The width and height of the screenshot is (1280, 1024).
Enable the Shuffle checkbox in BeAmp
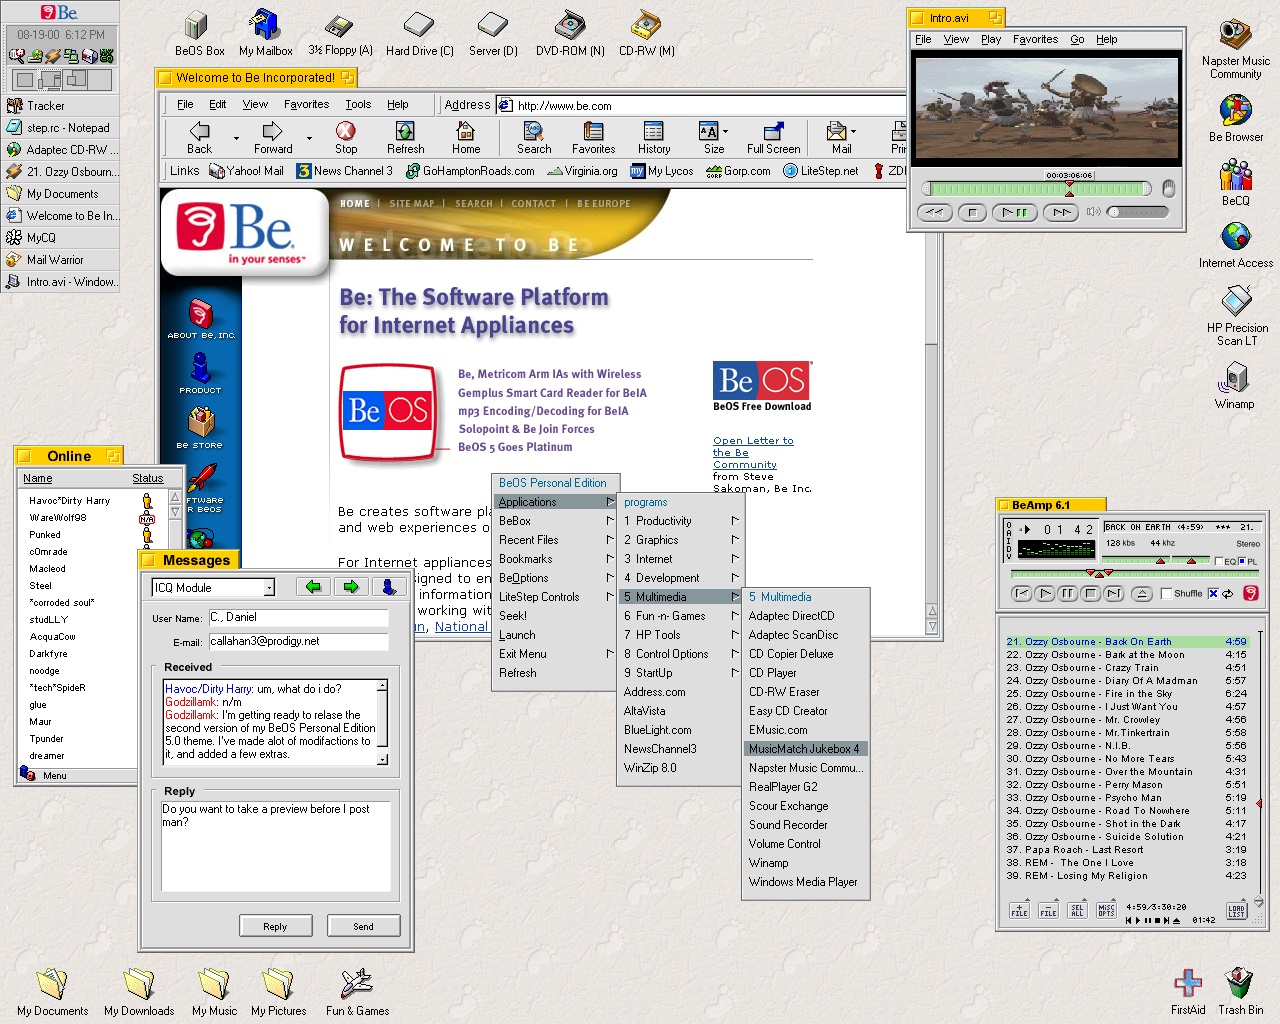pyautogui.click(x=1166, y=593)
